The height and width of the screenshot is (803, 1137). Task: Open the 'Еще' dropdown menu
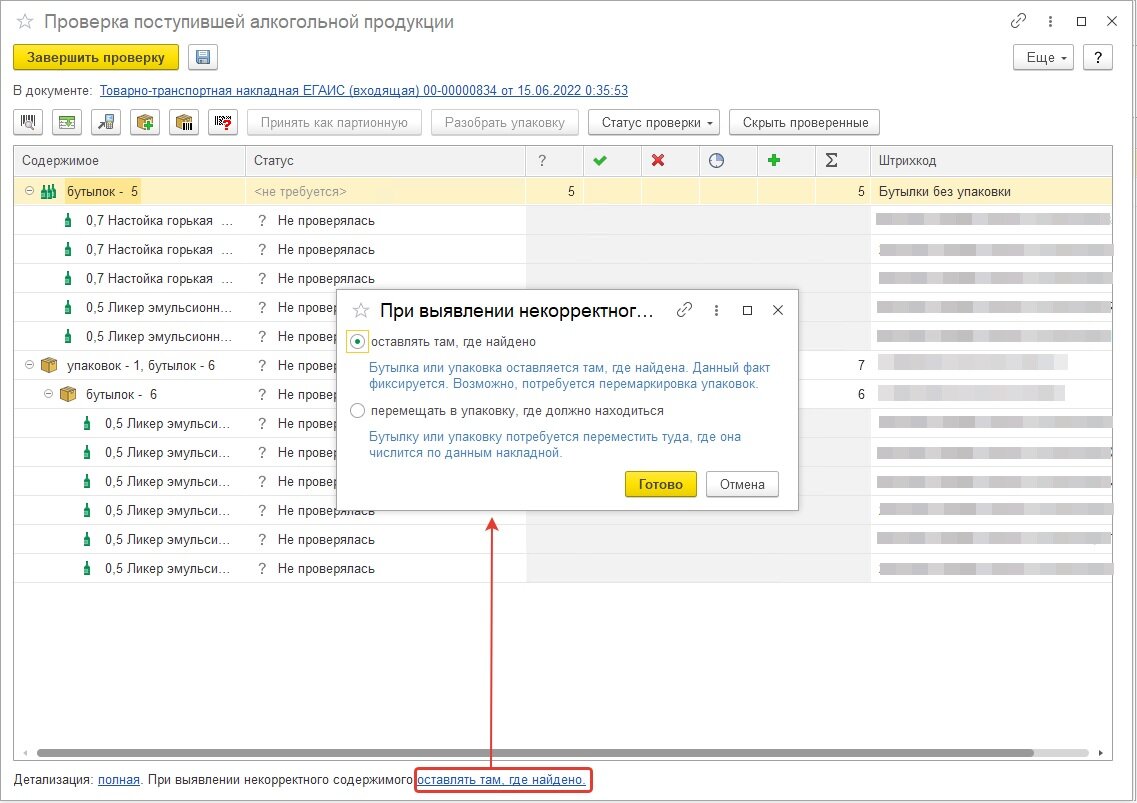tap(1043, 57)
